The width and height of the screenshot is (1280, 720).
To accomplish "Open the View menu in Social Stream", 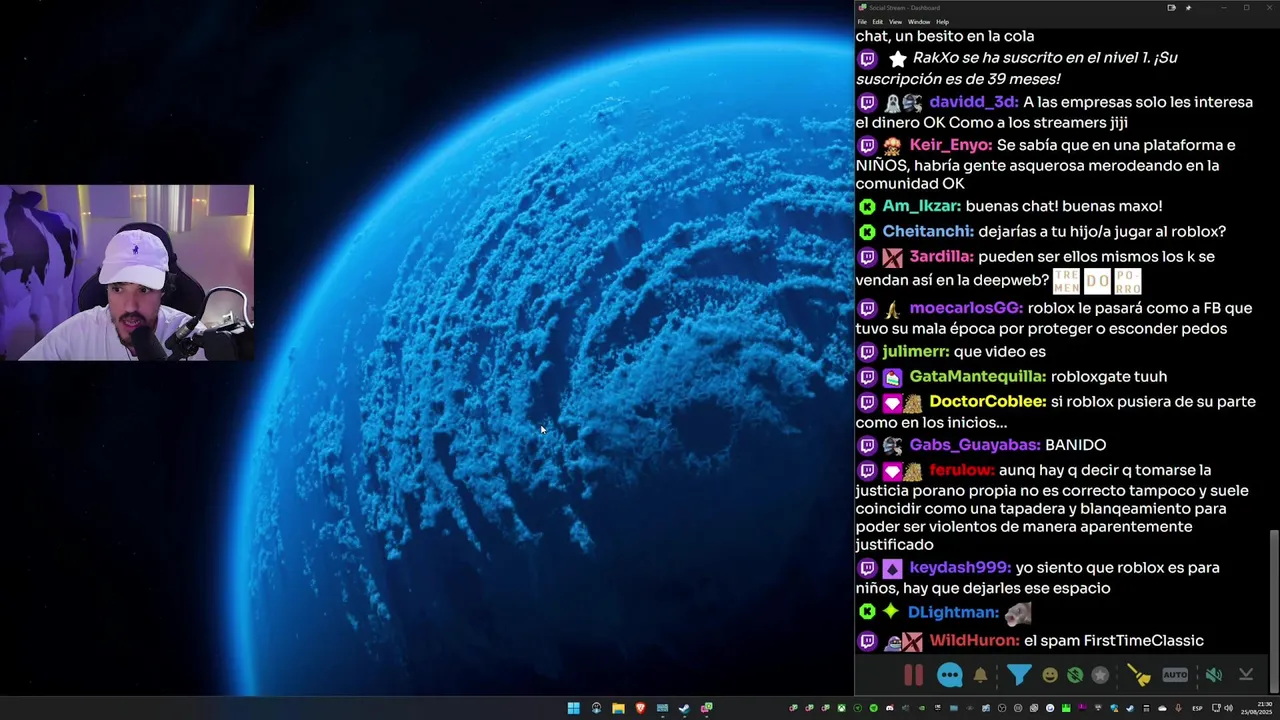I will (x=895, y=22).
